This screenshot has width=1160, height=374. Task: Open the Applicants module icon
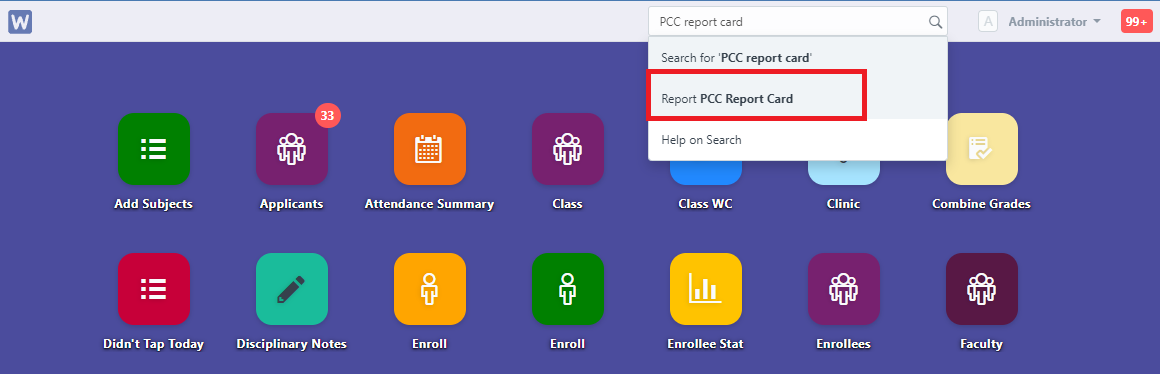pyautogui.click(x=291, y=149)
